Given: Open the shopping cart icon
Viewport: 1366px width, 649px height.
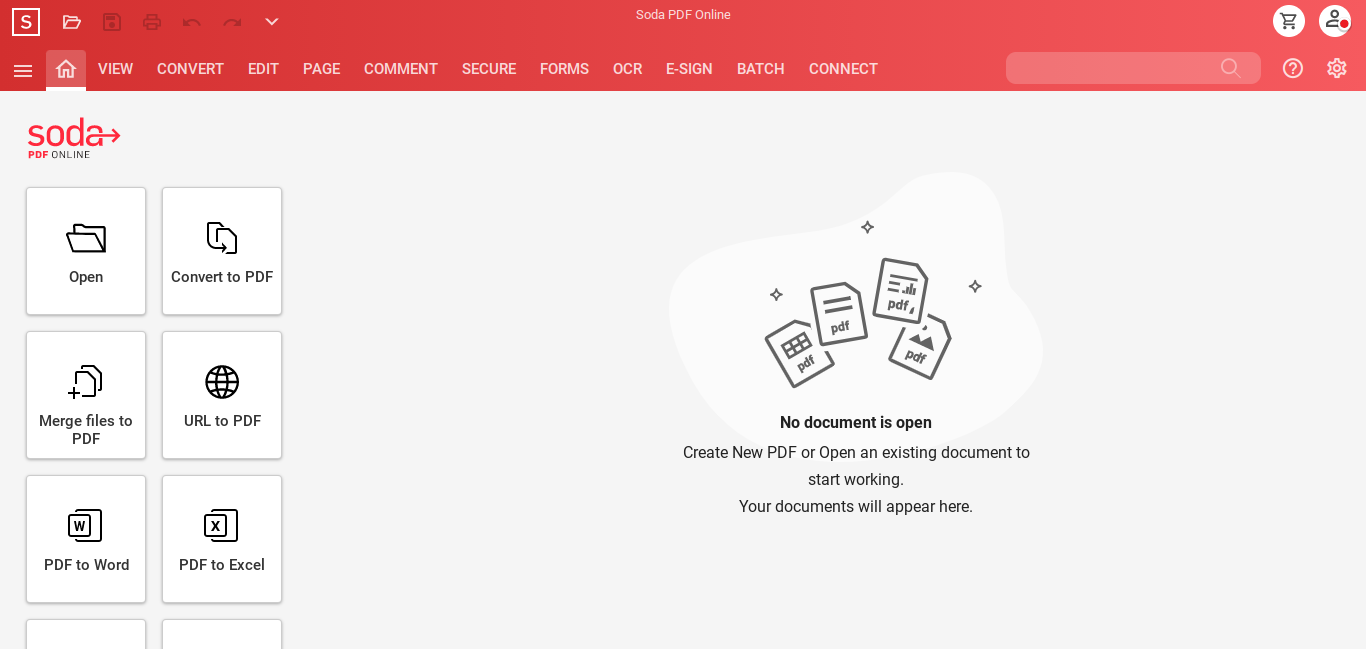Looking at the screenshot, I should point(1289,21).
